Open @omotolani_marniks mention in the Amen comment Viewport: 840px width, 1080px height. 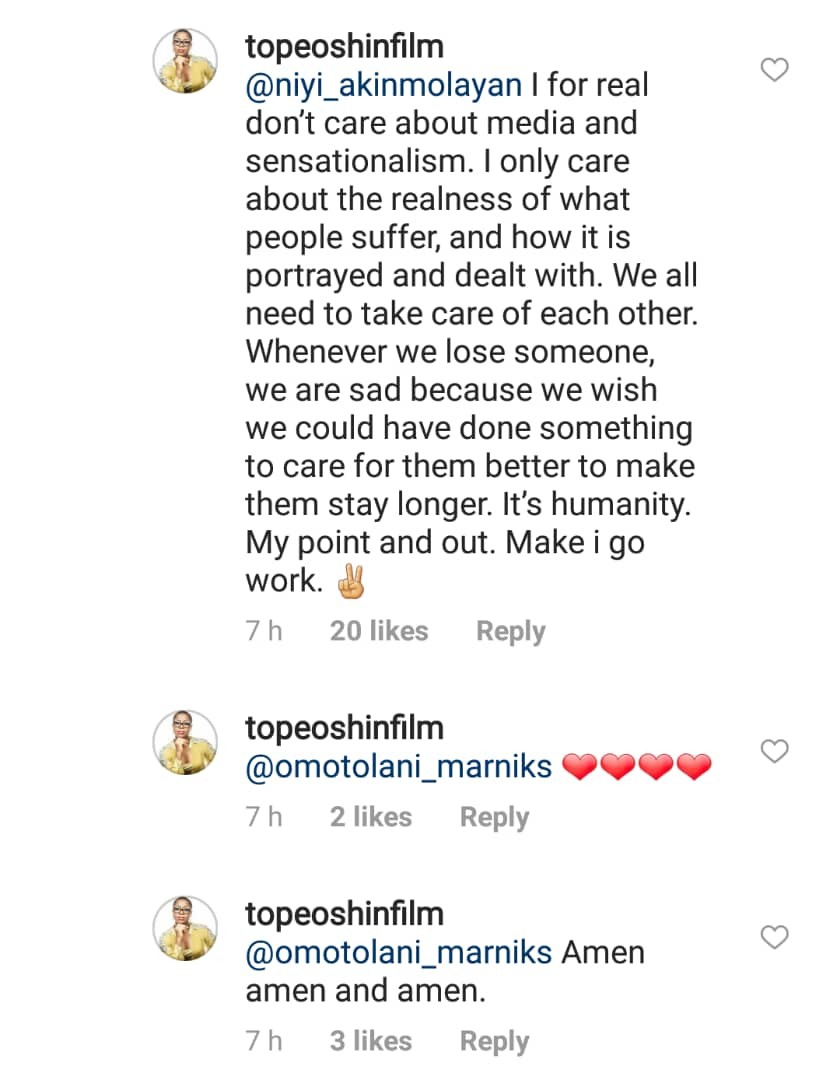399,952
